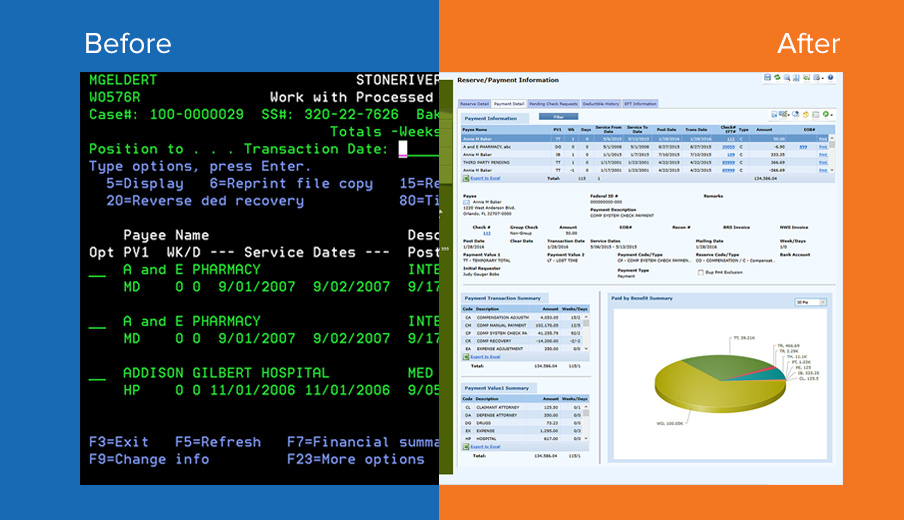Toggle the Dup Pmt Exclusion checkbox
Image resolution: width=904 pixels, height=520 pixels.
[x=700, y=272]
